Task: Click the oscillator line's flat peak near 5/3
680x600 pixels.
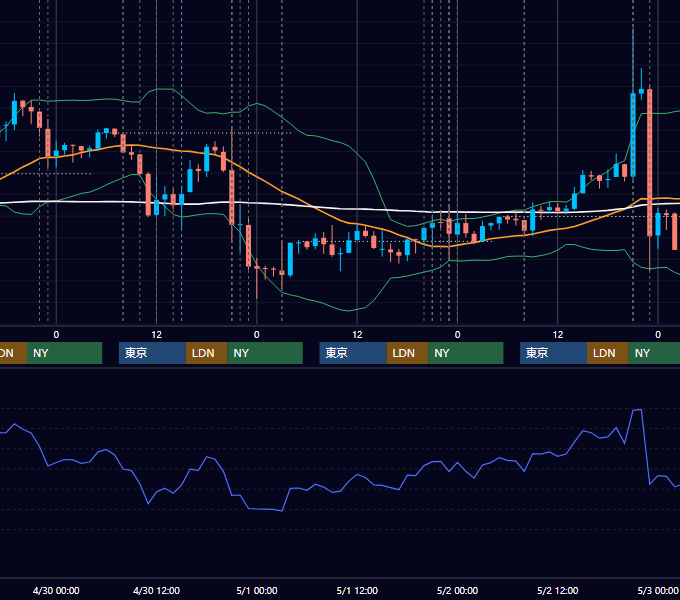Action: click(x=637, y=410)
